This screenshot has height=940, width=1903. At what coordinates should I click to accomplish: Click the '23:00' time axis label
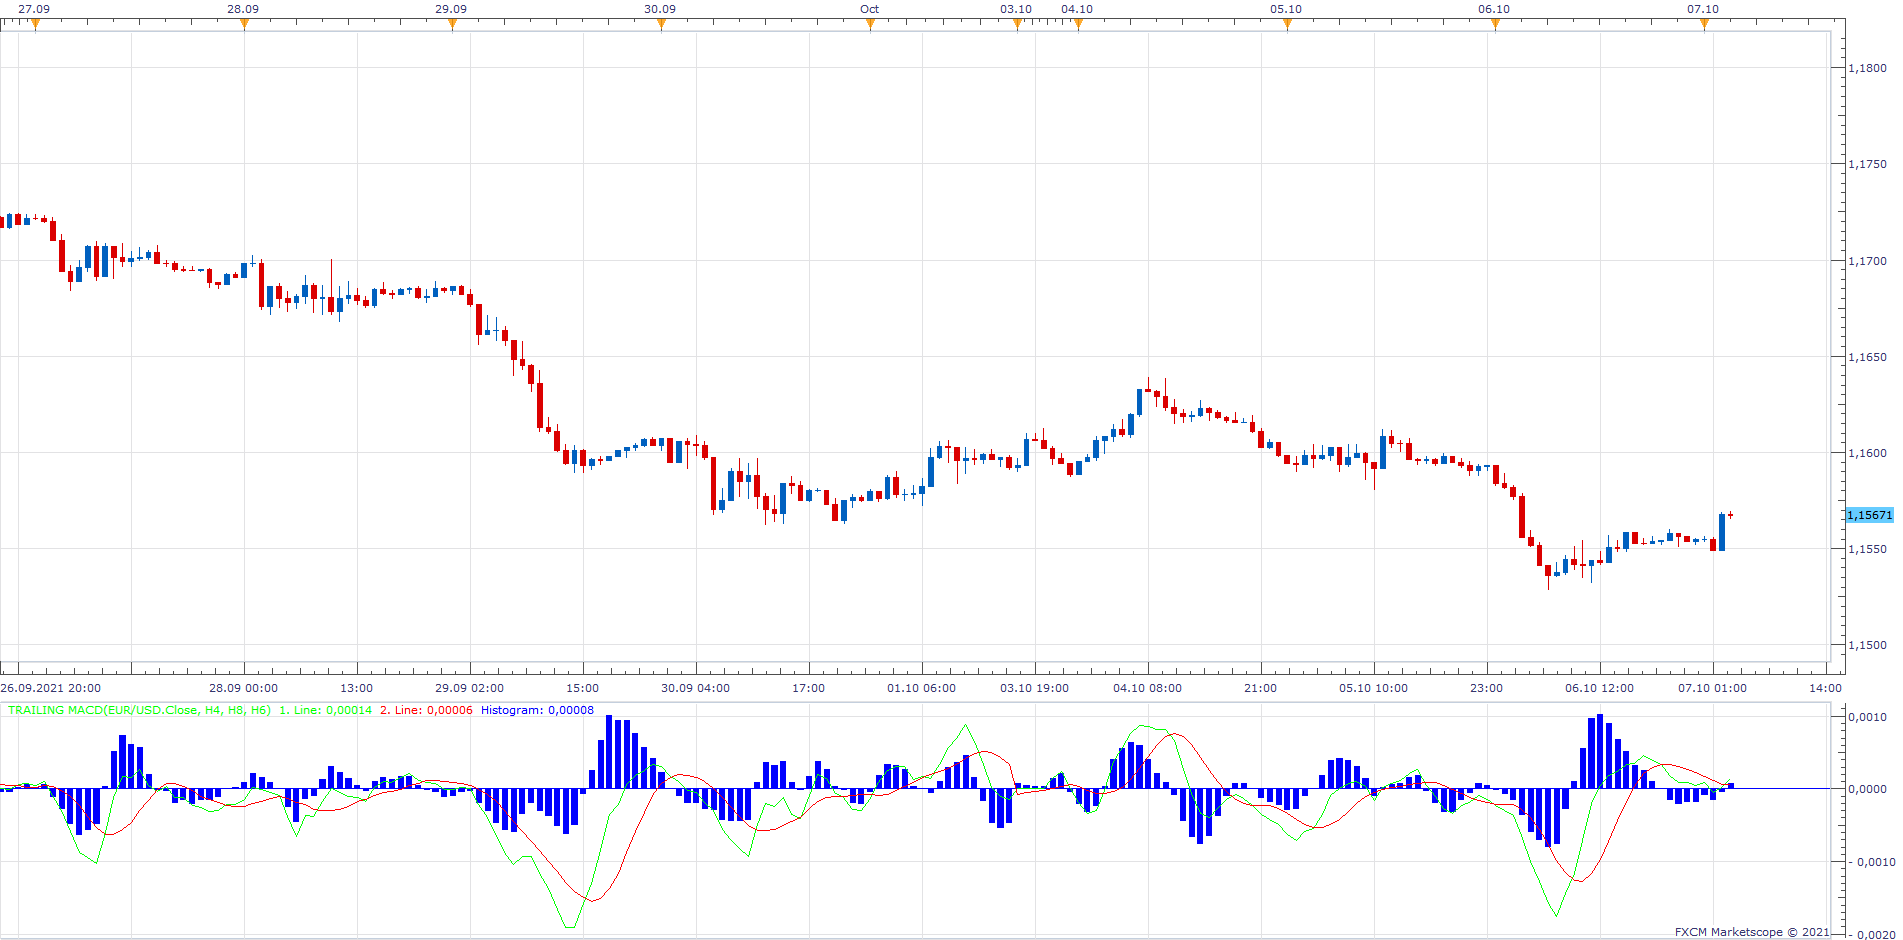pyautogui.click(x=1487, y=688)
